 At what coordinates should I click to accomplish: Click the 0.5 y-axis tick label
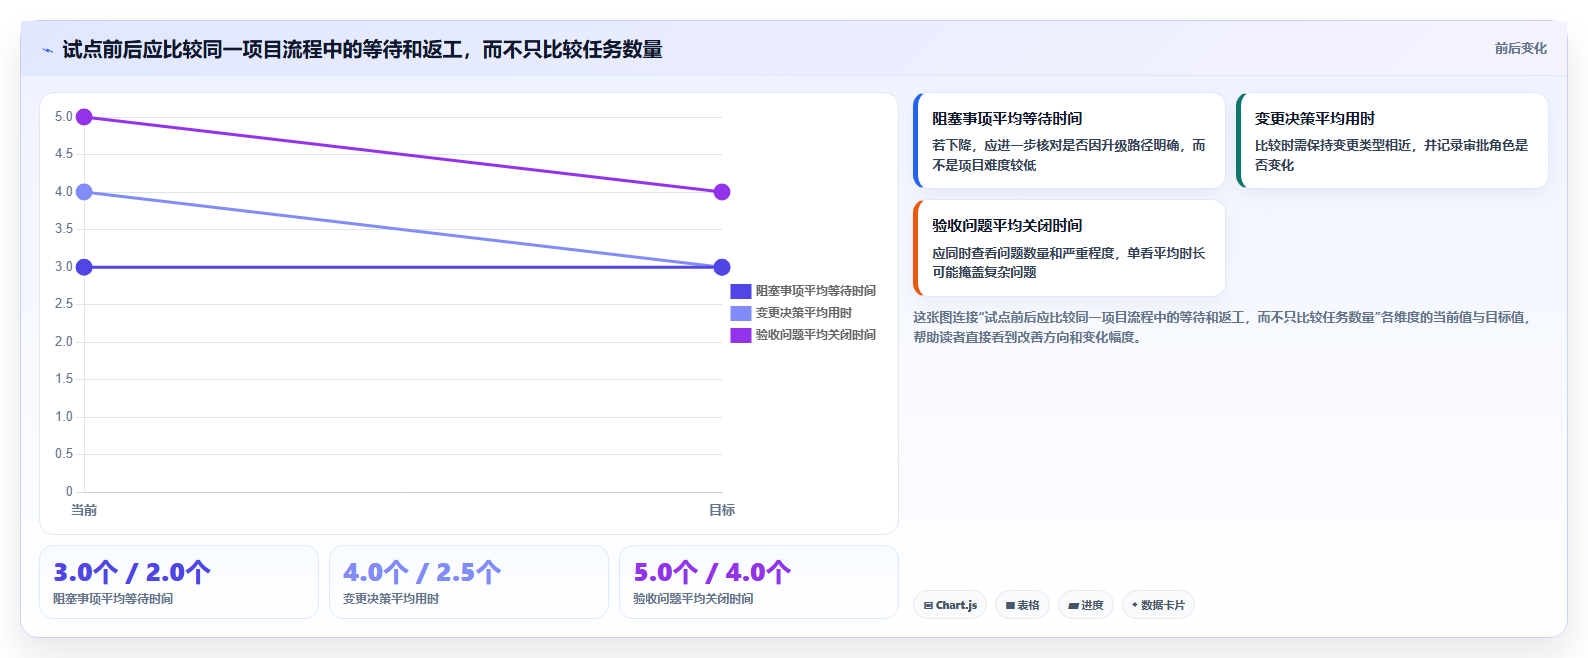pos(64,454)
